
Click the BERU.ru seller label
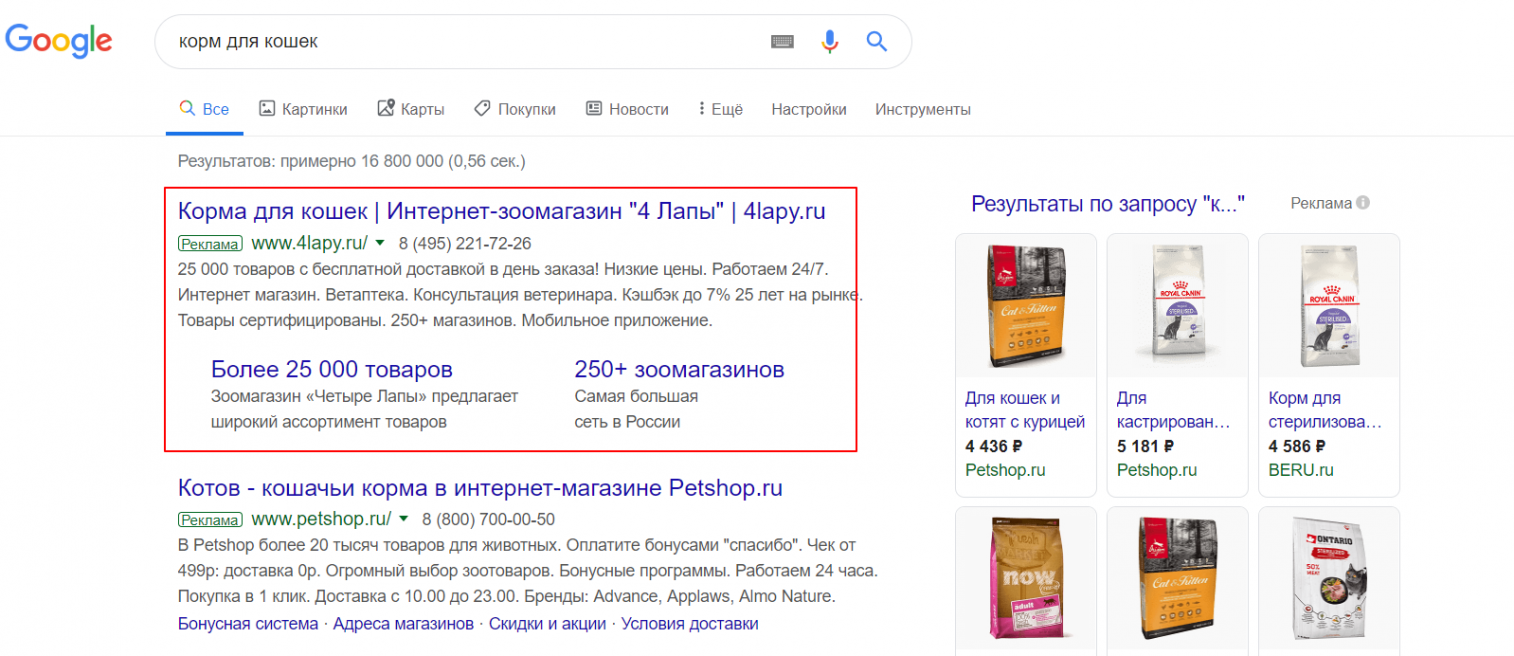[1301, 470]
